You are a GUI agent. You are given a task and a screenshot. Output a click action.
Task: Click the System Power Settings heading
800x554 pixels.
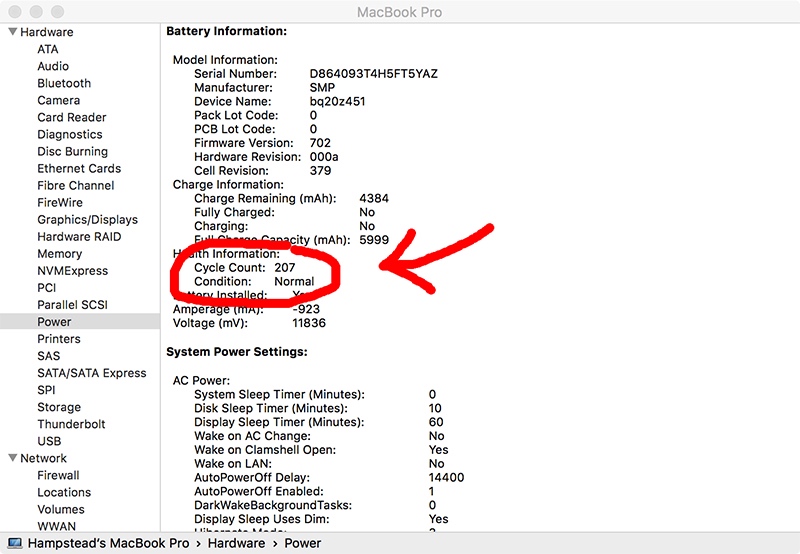click(237, 352)
